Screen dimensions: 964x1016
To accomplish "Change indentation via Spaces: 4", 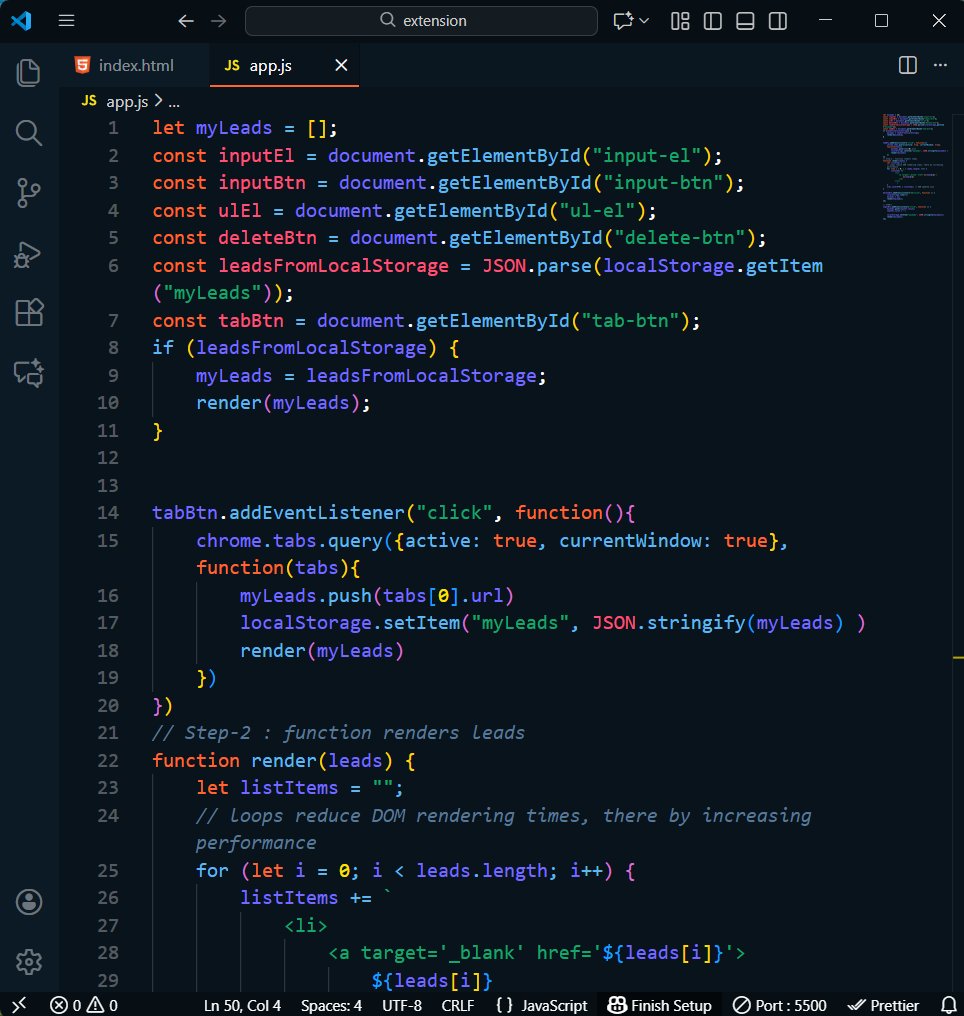I will 331,1005.
